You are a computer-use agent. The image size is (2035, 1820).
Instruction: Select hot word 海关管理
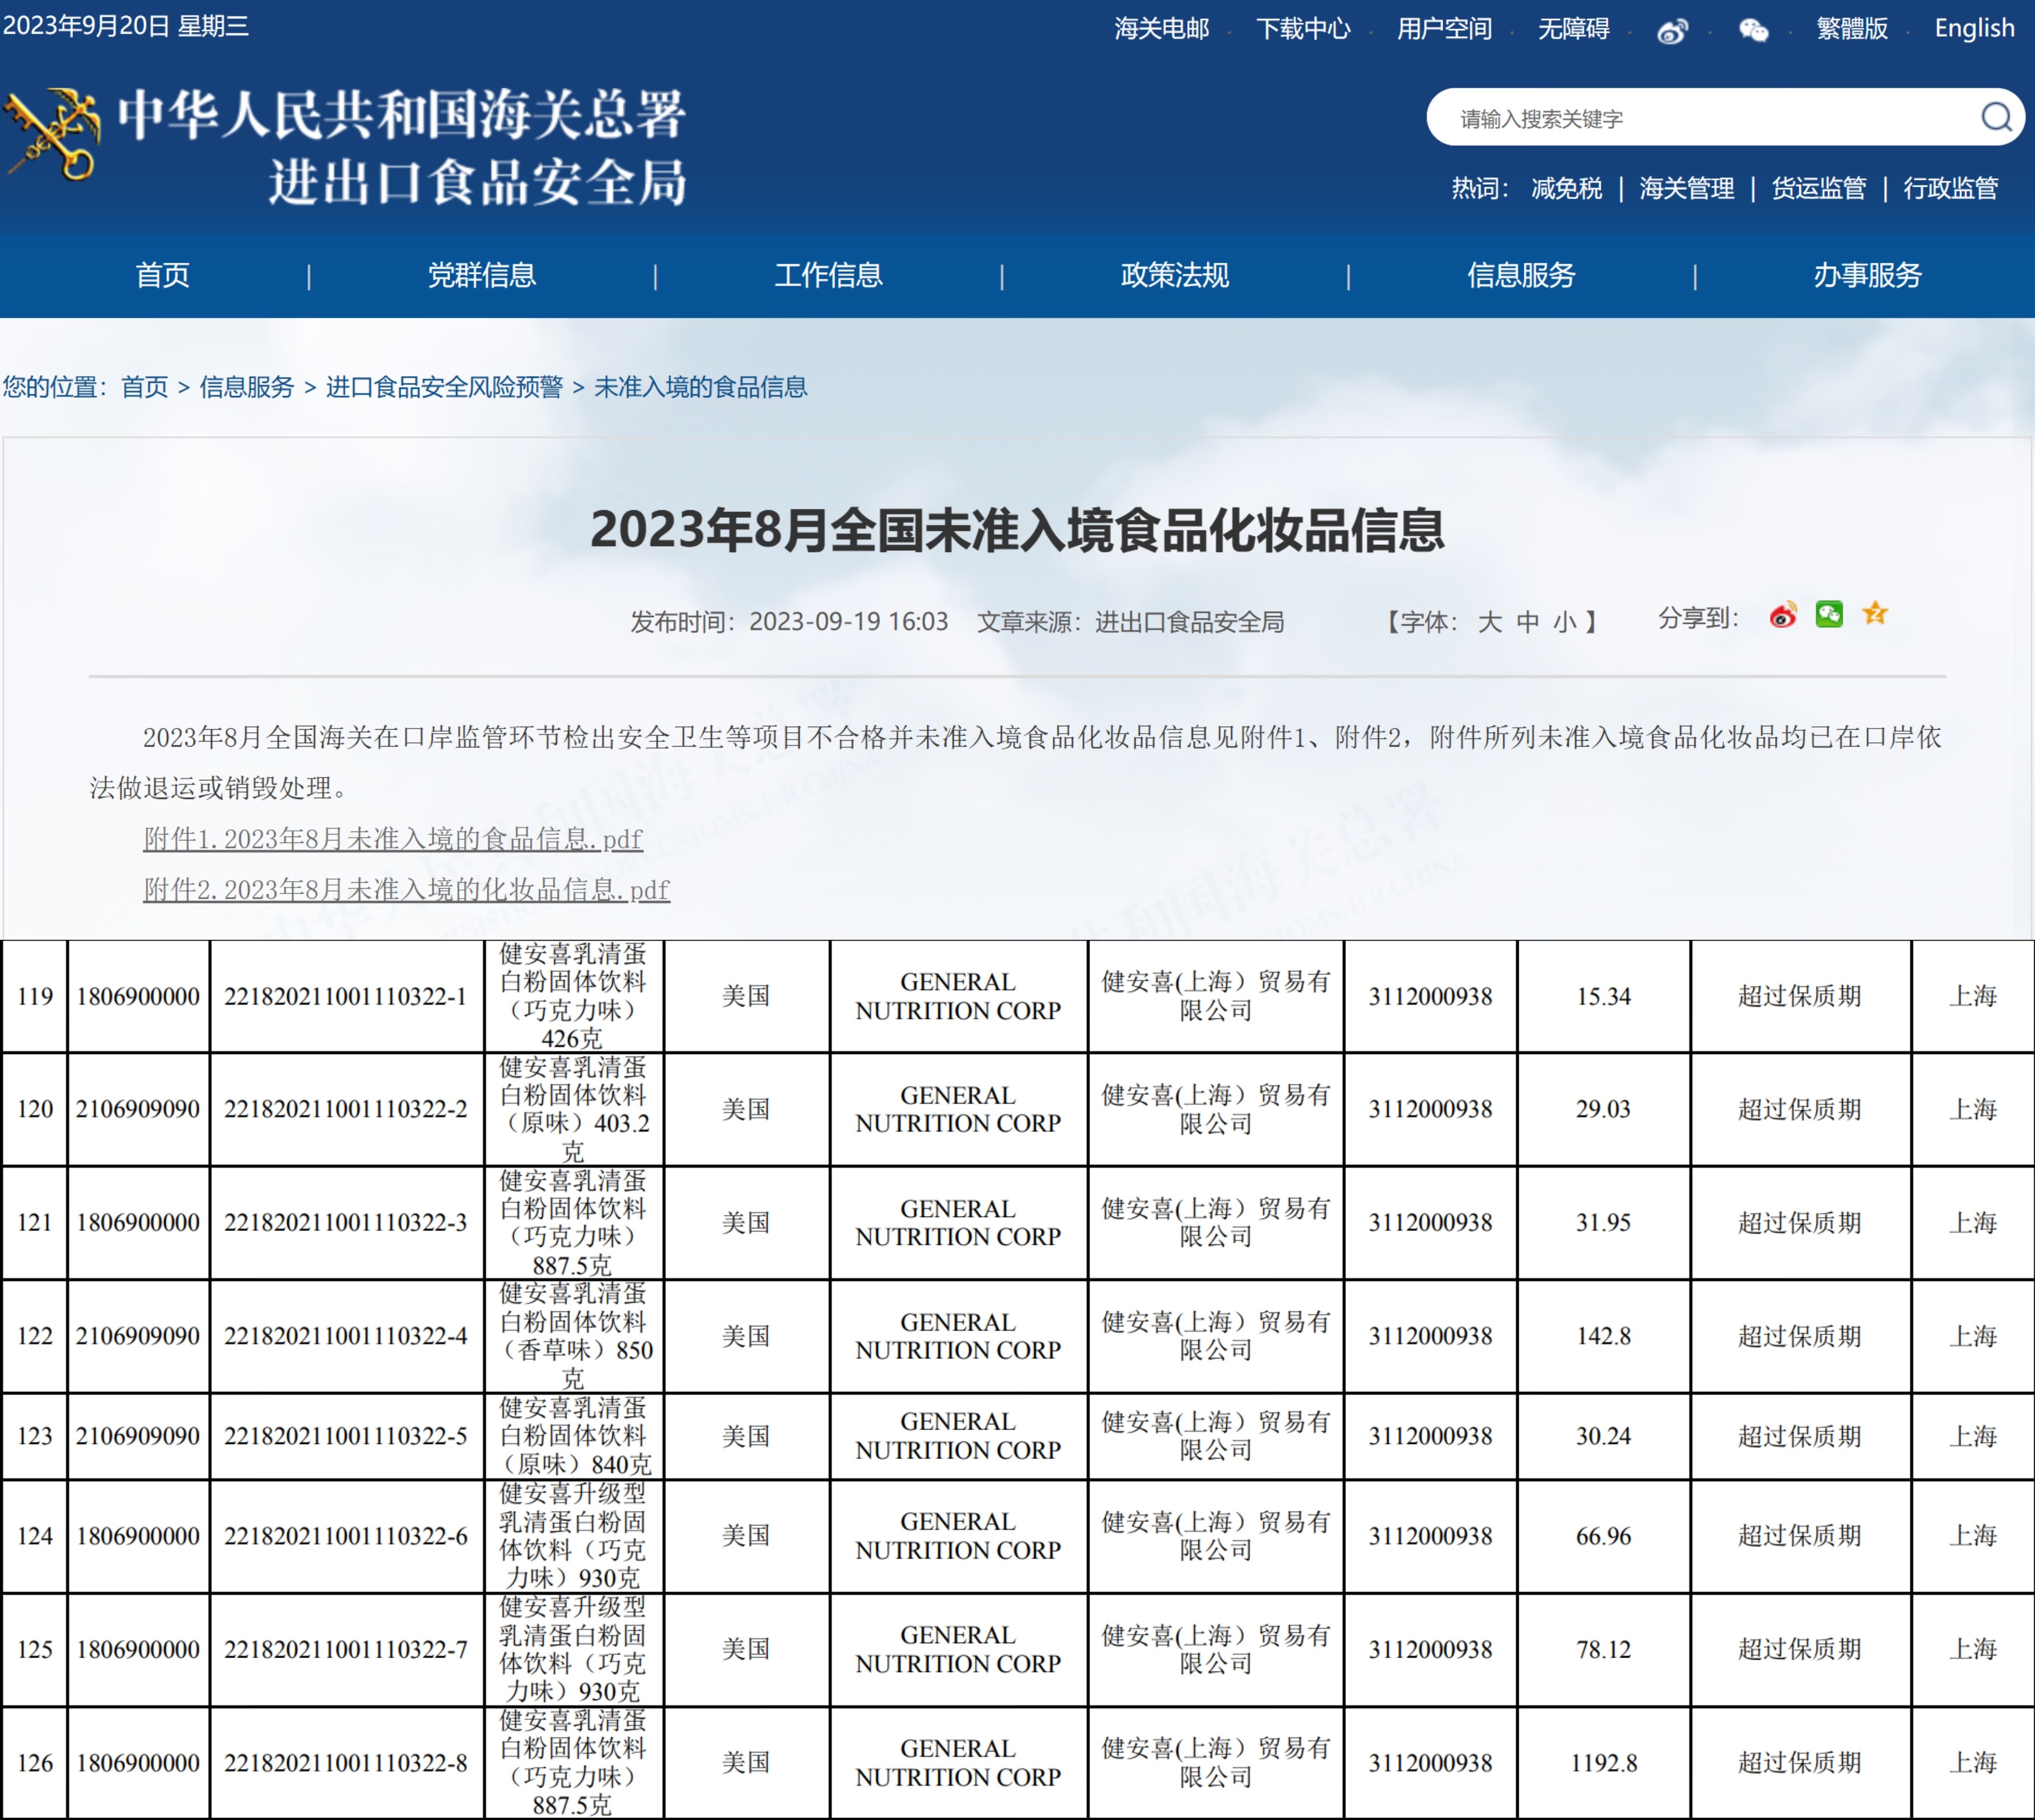pyautogui.click(x=1686, y=188)
